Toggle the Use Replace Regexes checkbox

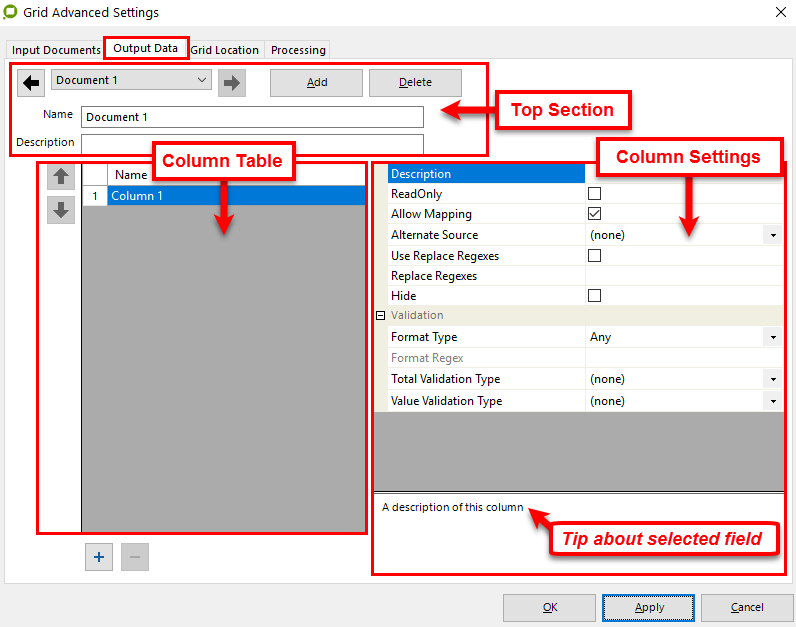594,256
